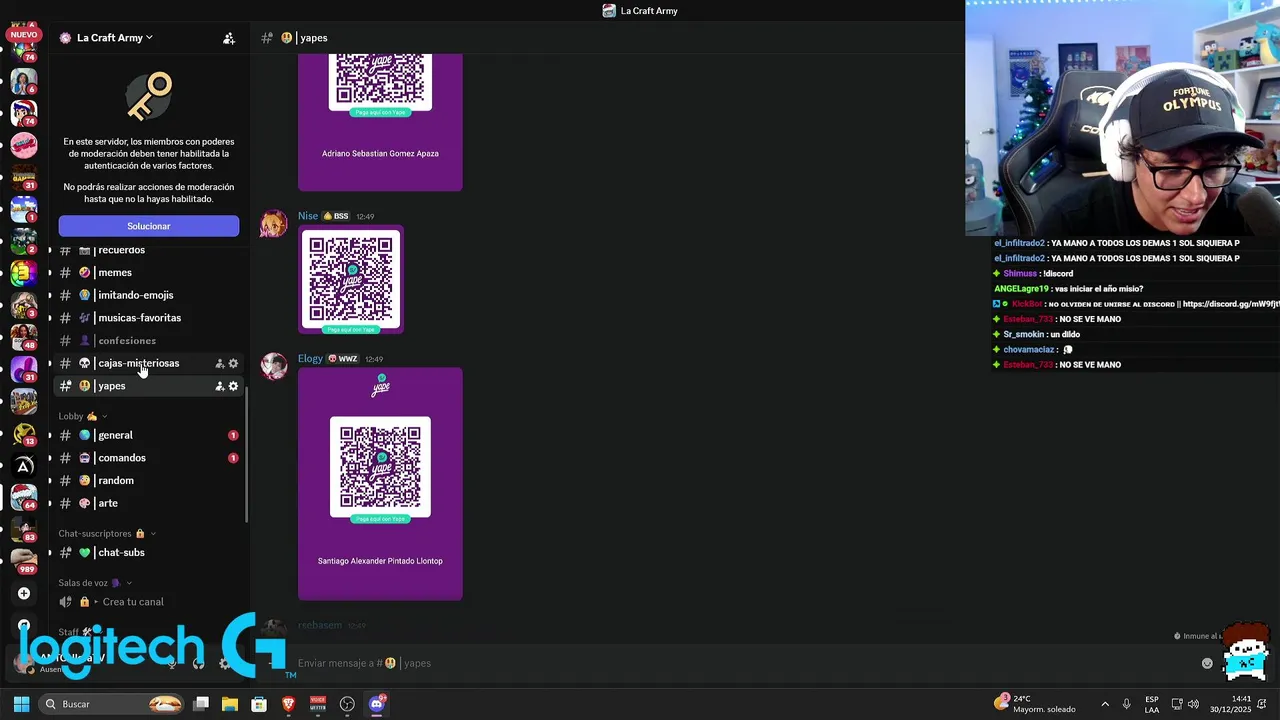1280x720 pixels.
Task: Open Task View on the taskbar
Action: (201, 704)
